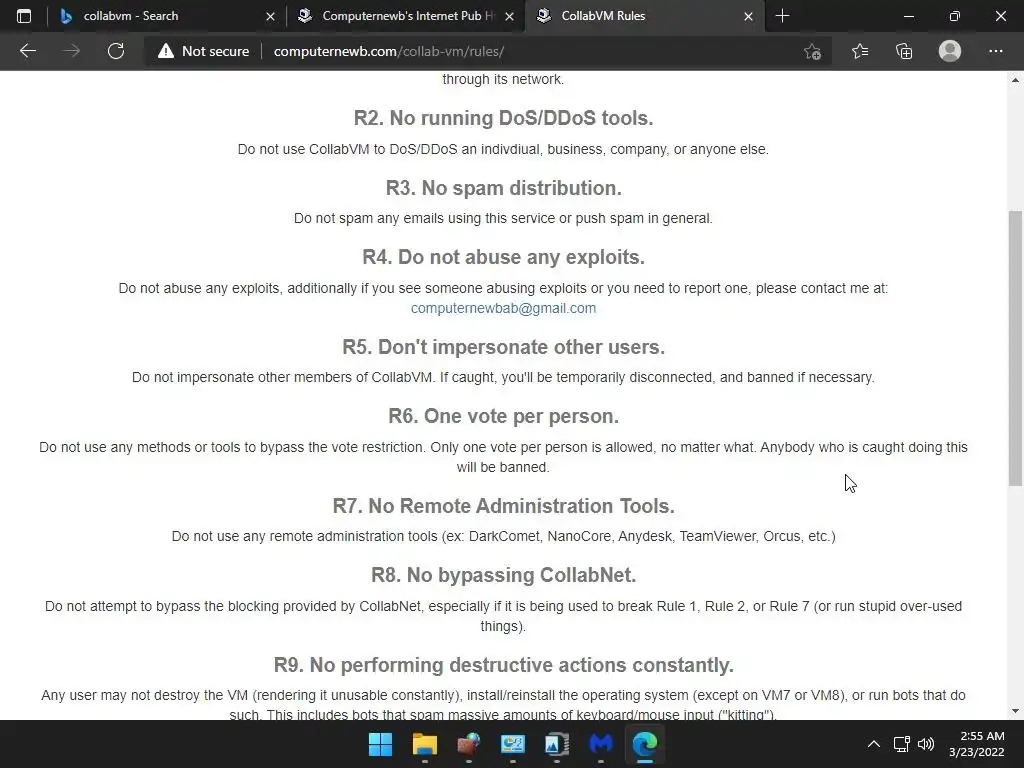
Task: Click the scrollbar down arrow
Action: point(1015,711)
